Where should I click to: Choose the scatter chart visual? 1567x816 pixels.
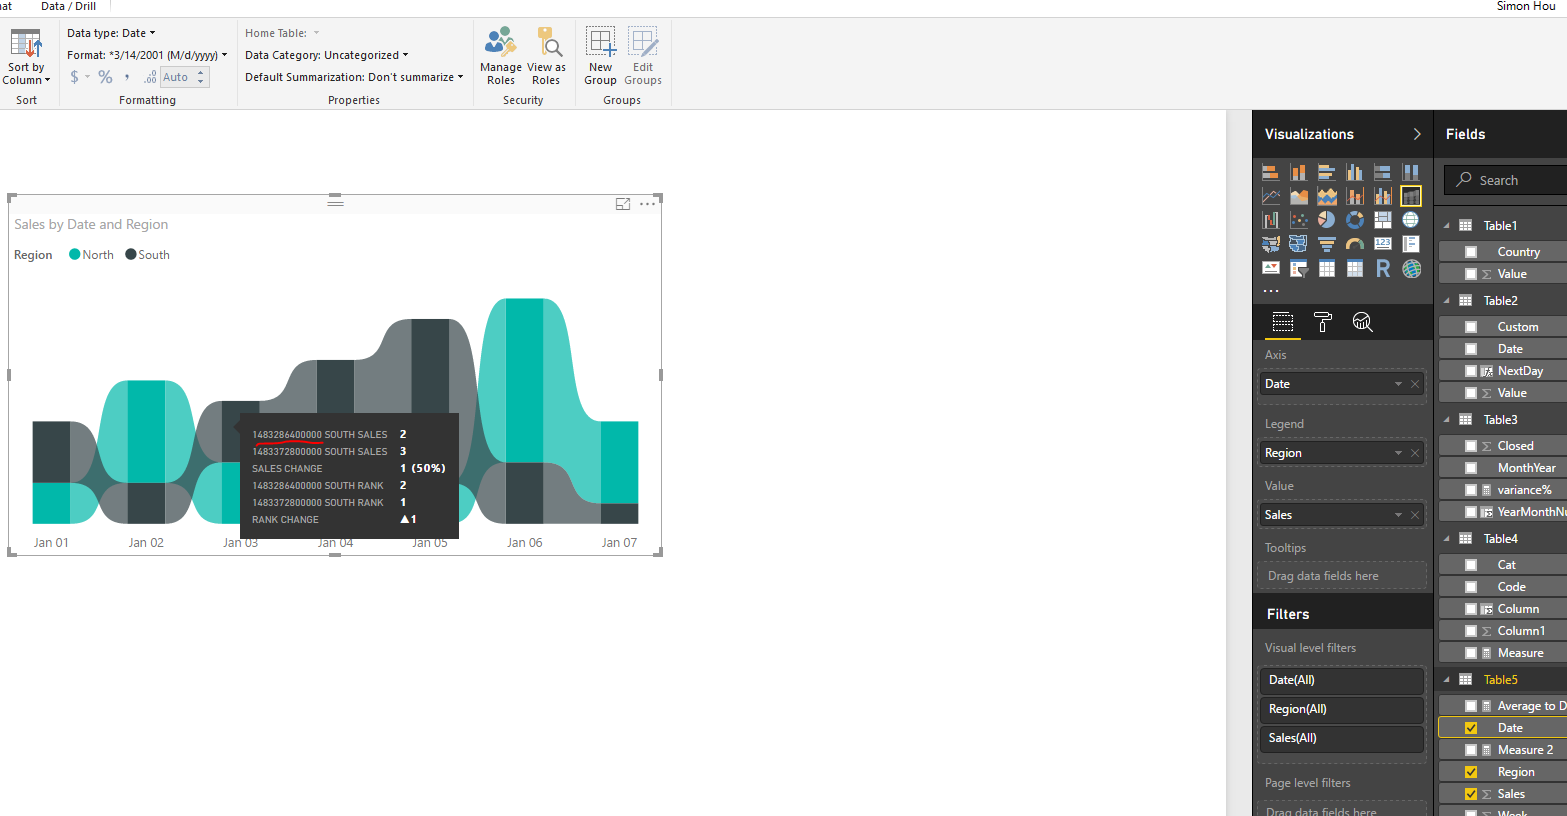coord(1299,220)
